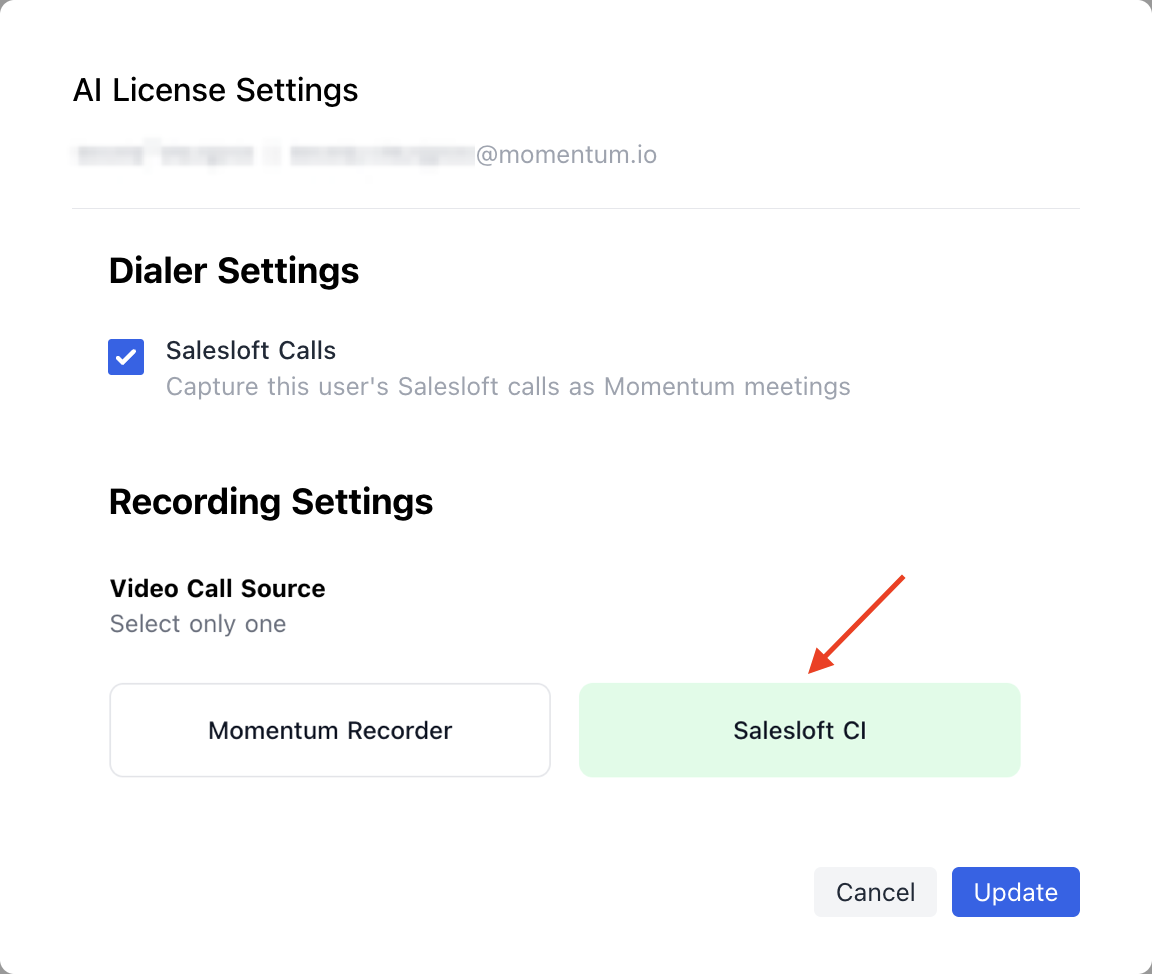Click the red arrow annotation
This screenshot has height=974, width=1152.
pyautogui.click(x=860, y=620)
